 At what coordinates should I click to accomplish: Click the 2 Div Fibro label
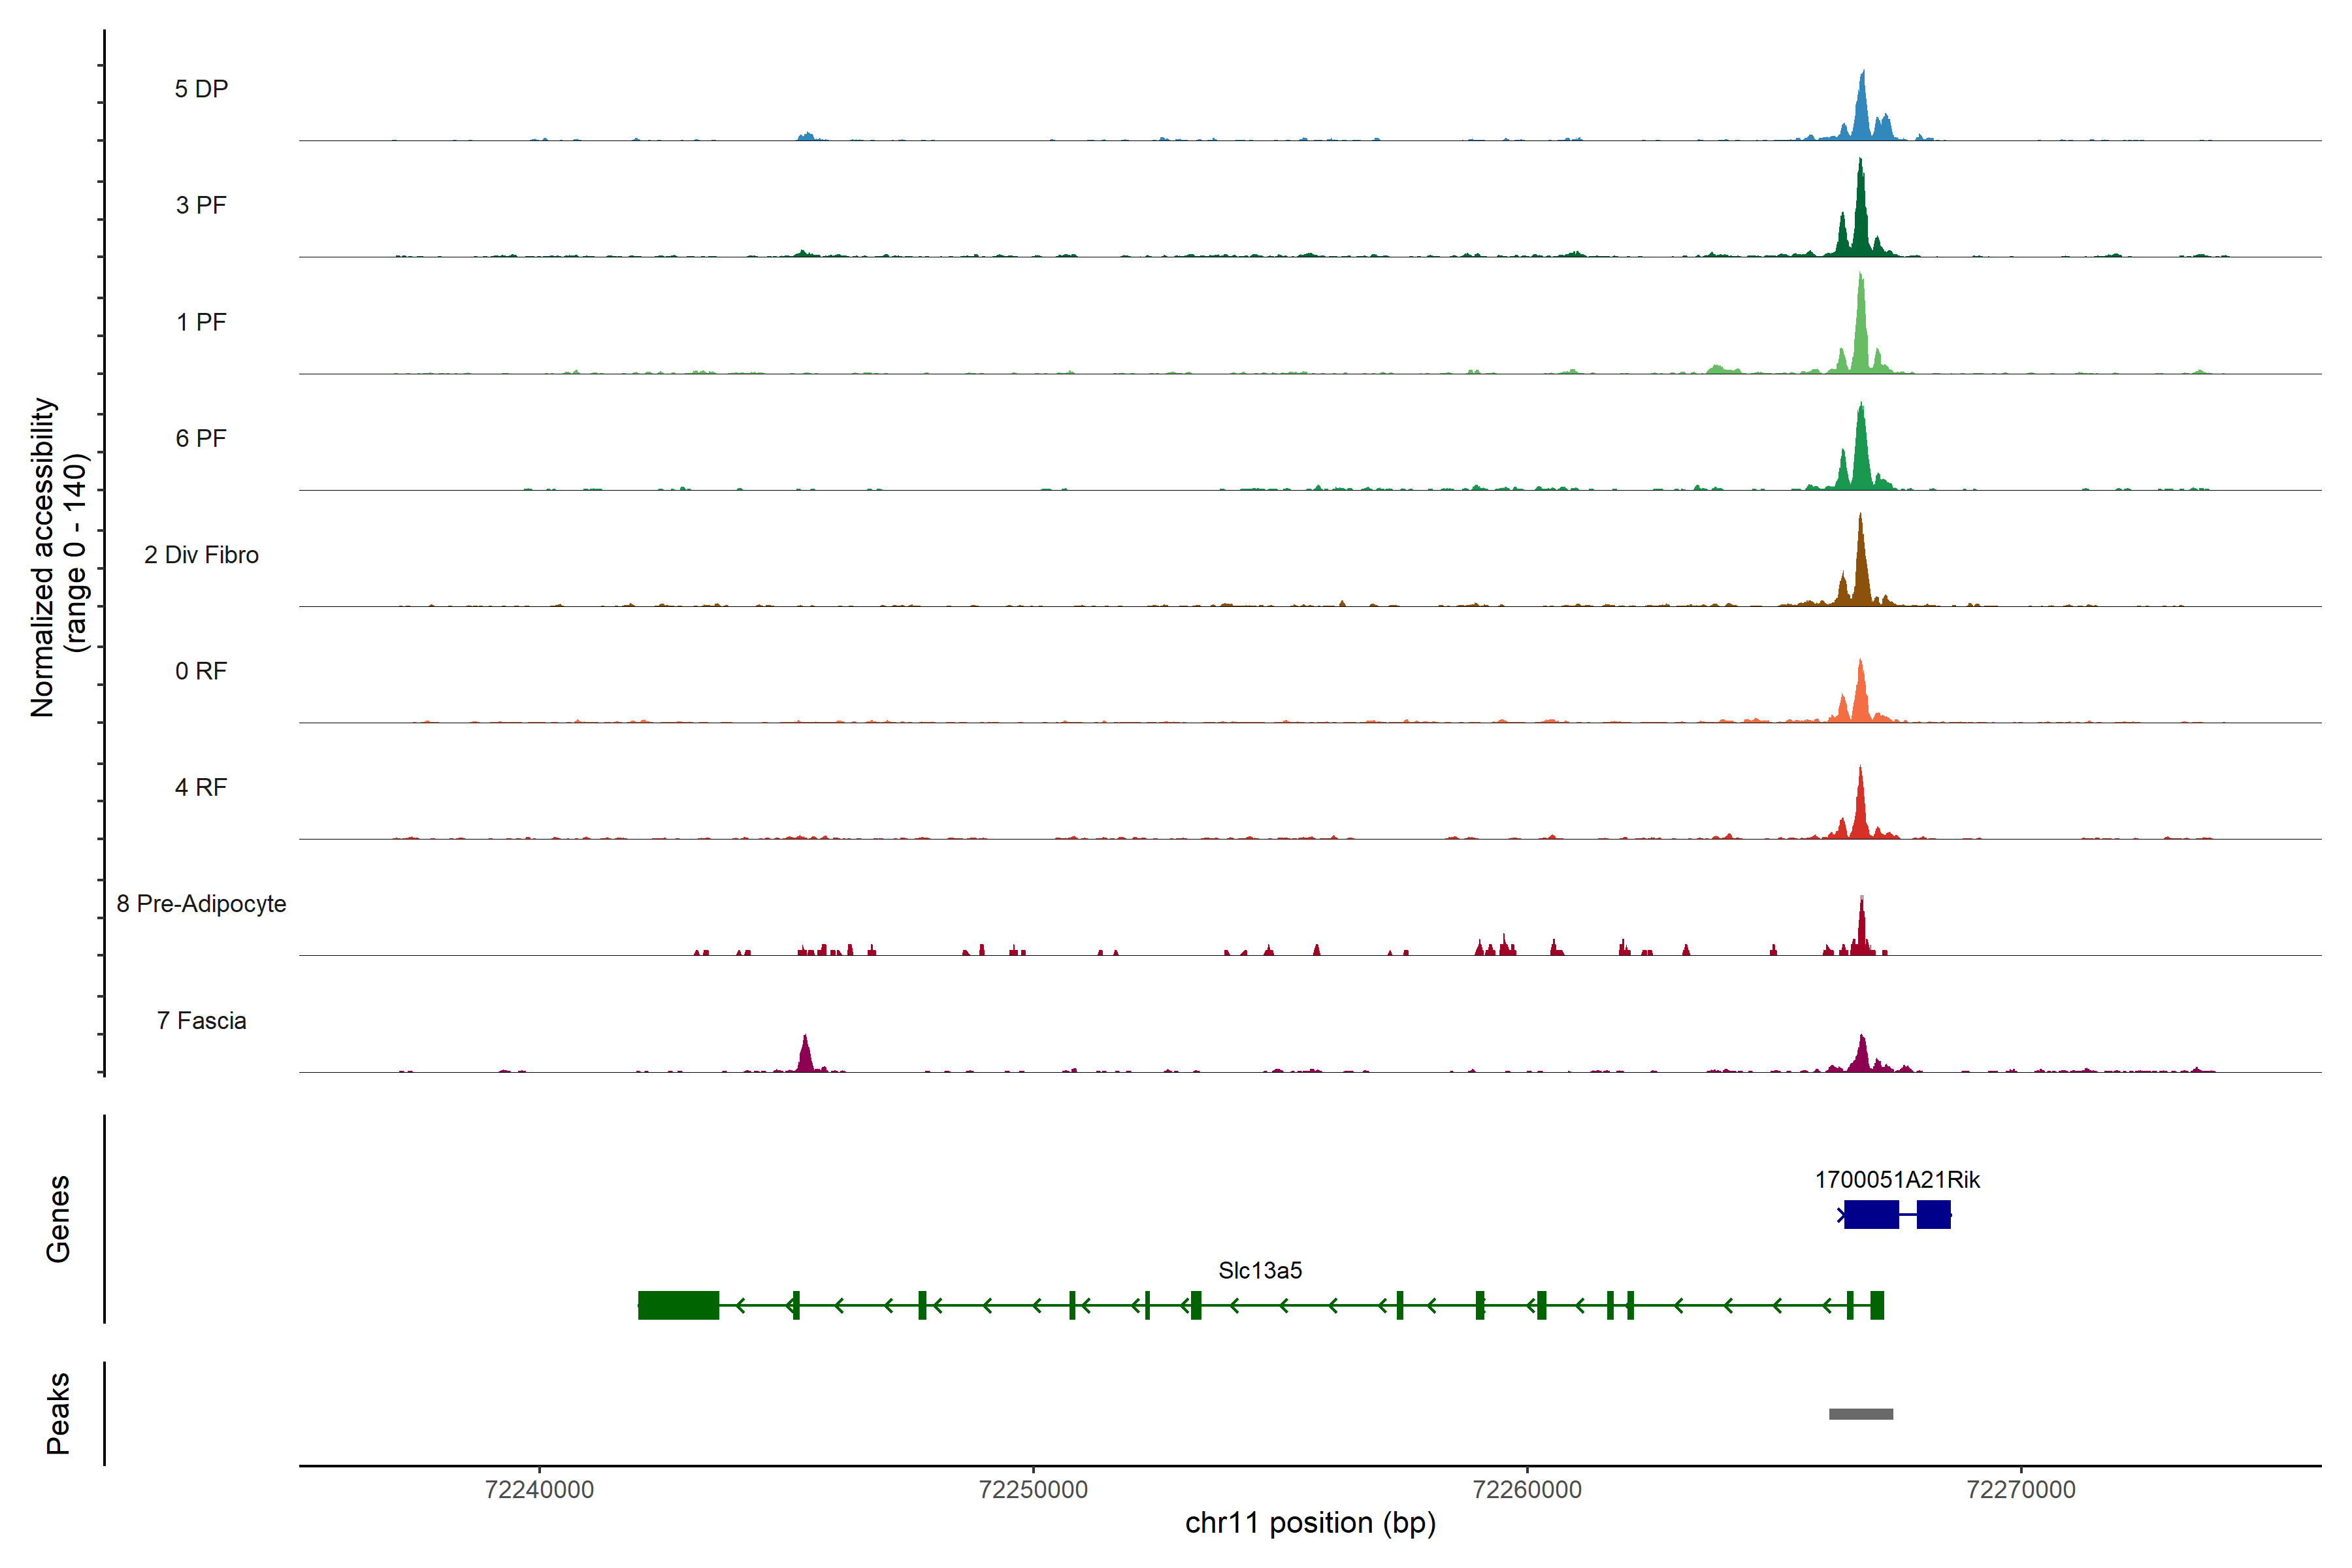201,555
